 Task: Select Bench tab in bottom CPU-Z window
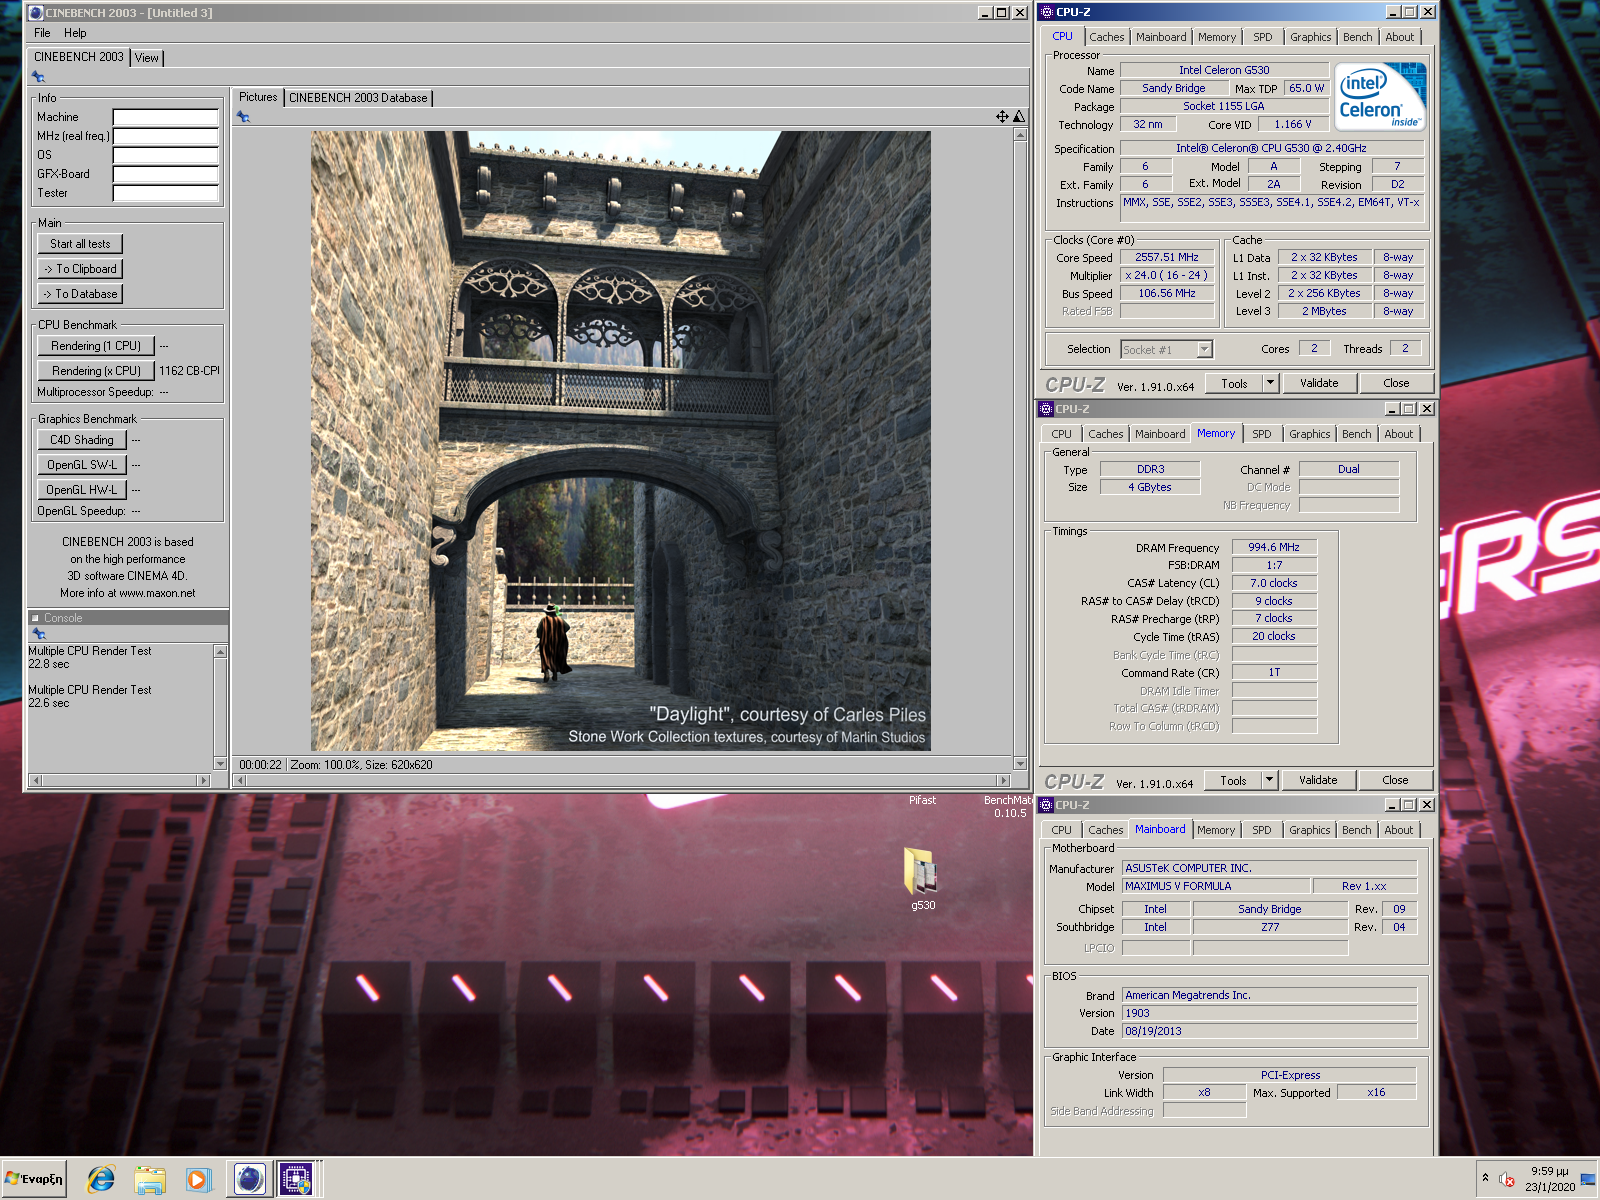coord(1357,830)
